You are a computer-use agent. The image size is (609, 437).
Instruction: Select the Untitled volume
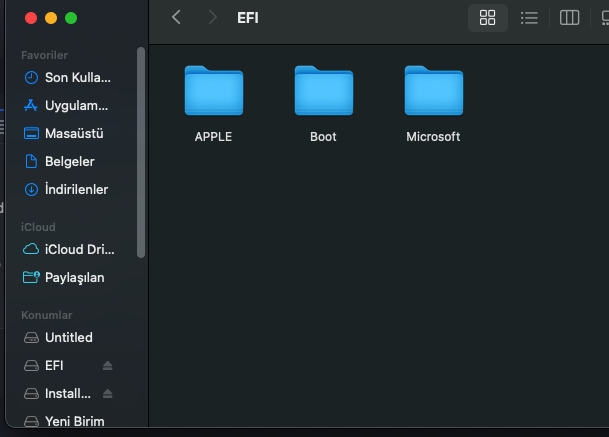(x=67, y=337)
